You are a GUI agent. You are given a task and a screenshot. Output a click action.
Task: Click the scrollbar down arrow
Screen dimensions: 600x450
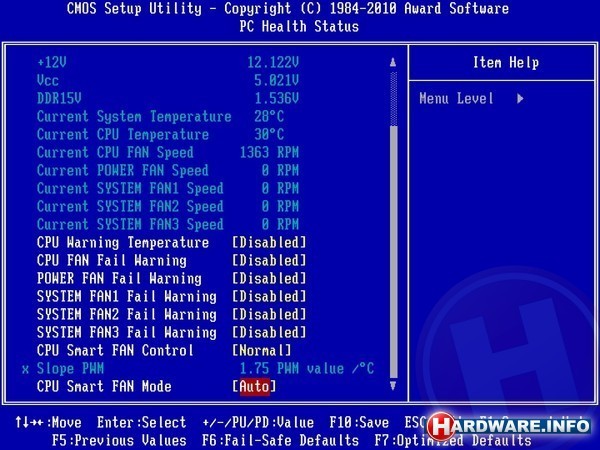(x=393, y=385)
